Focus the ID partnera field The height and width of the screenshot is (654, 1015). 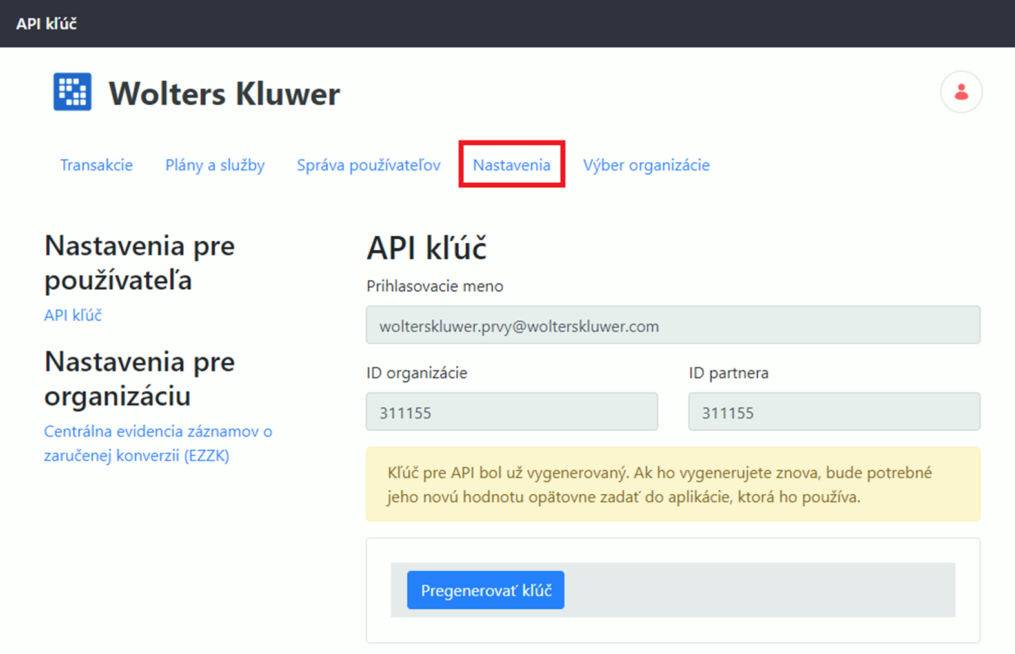[833, 412]
